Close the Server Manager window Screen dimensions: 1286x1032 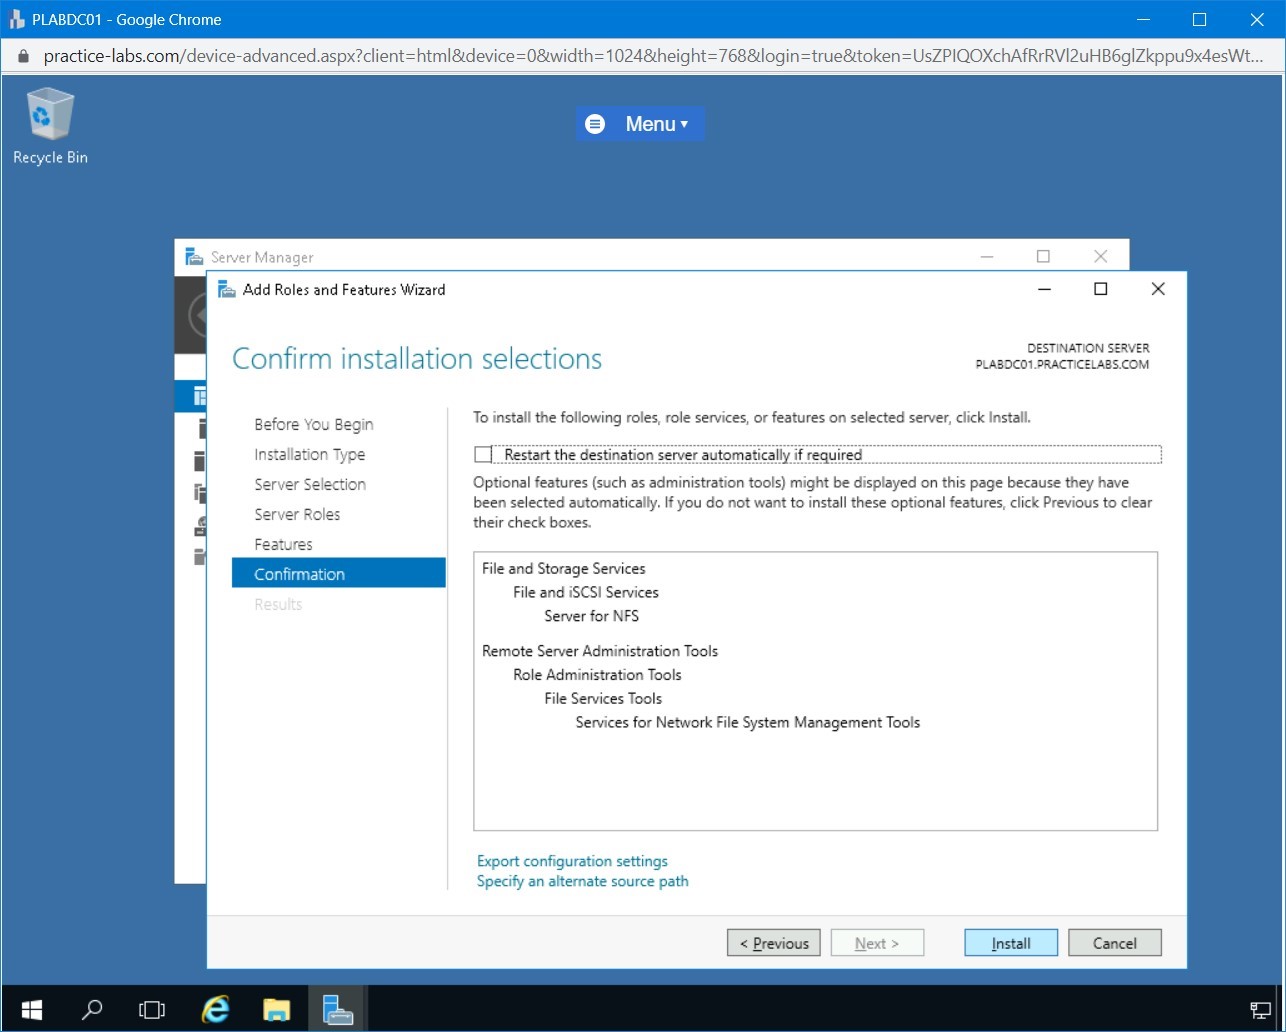click(1100, 257)
